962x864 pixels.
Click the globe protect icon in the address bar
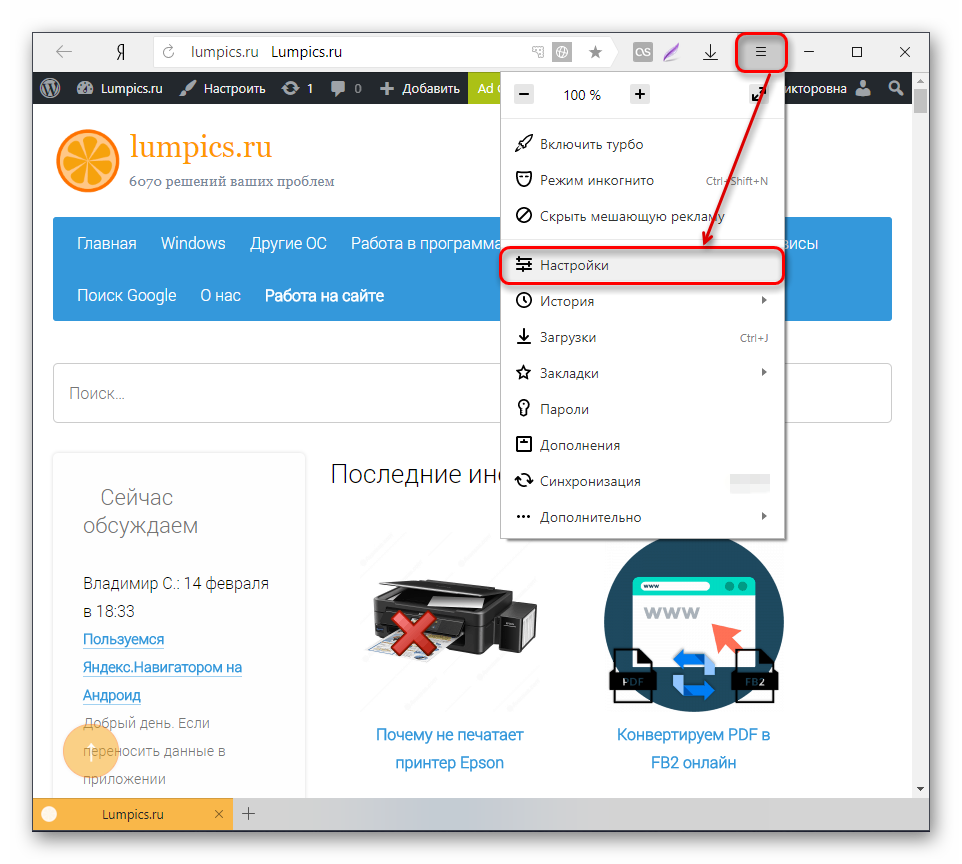point(562,52)
